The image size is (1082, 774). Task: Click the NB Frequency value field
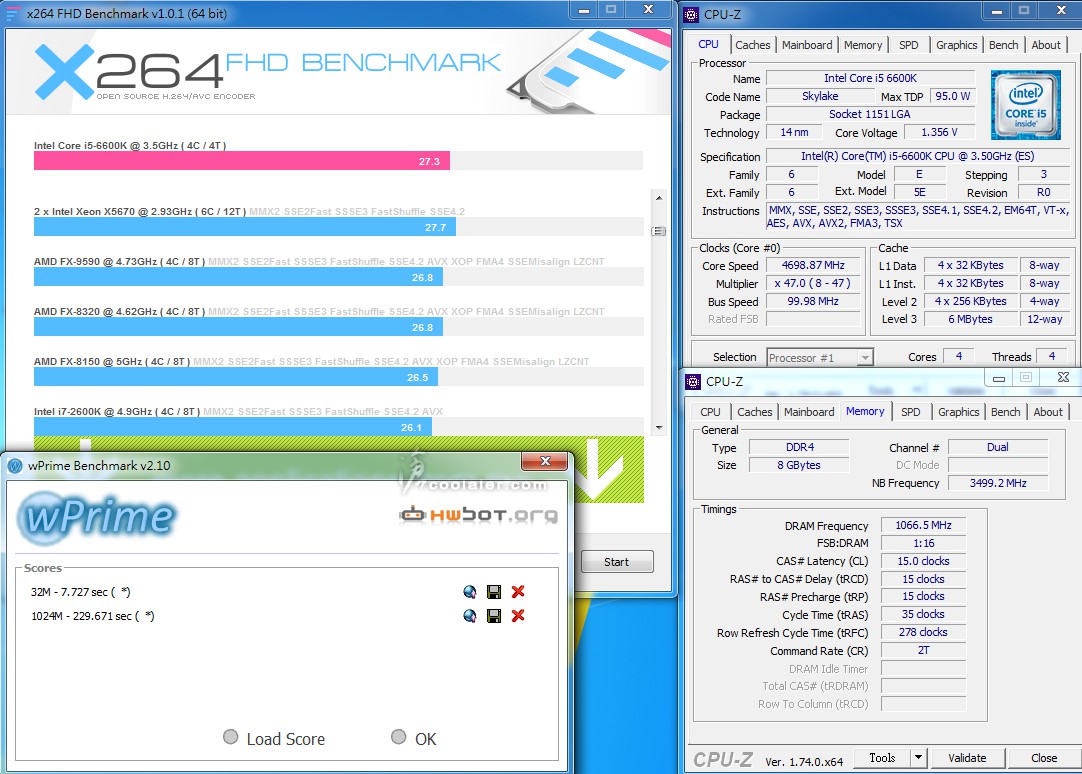(x=998, y=483)
